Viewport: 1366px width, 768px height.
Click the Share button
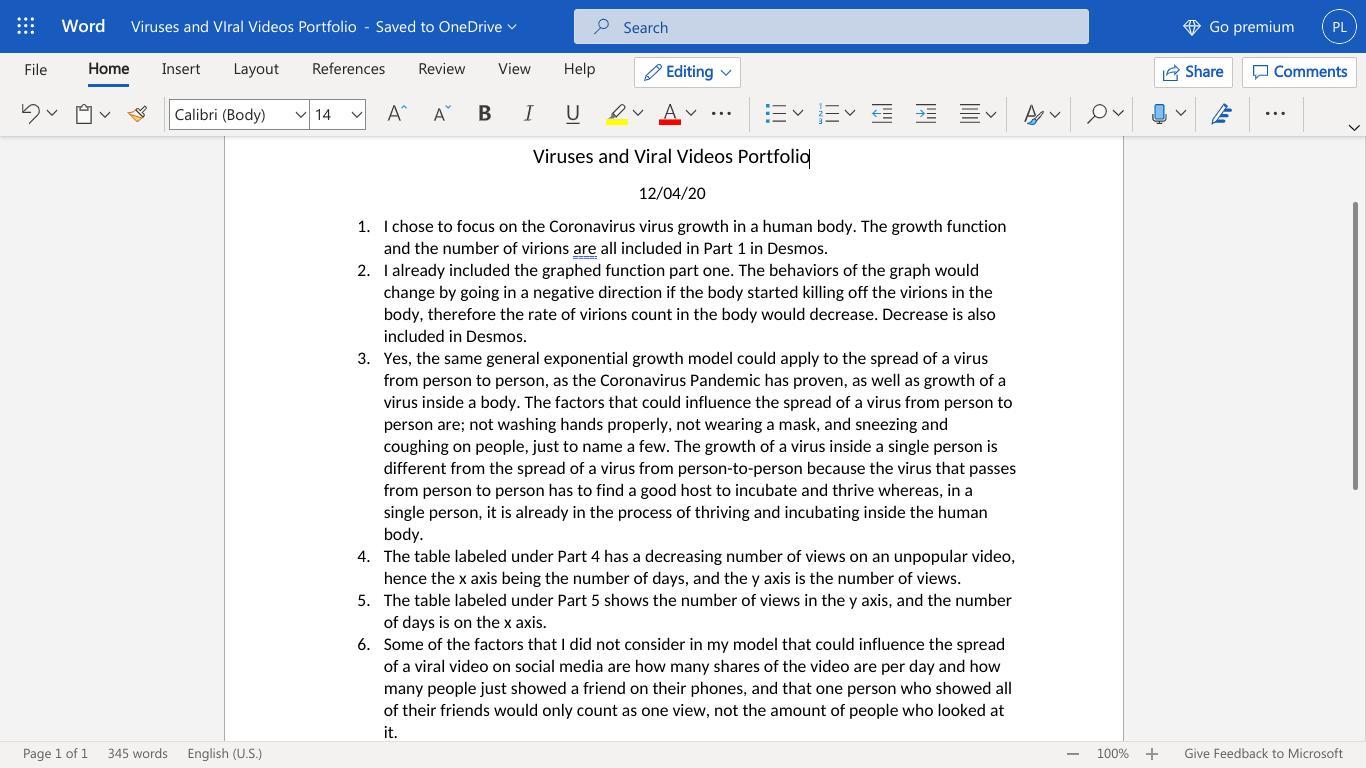(1193, 72)
